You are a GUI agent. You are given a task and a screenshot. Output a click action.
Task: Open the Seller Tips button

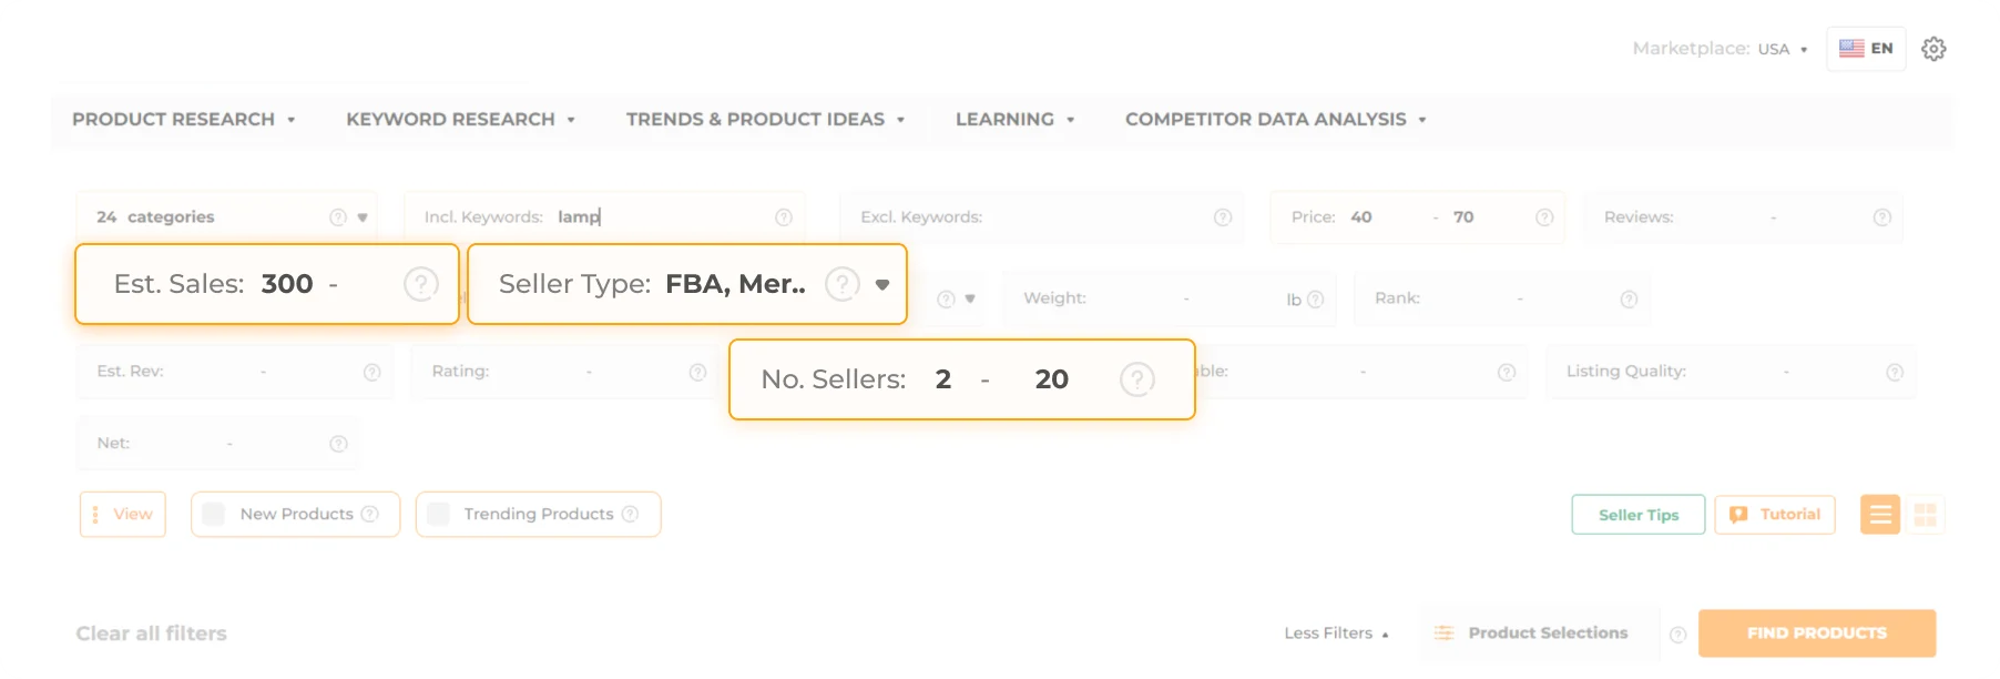(x=1638, y=514)
